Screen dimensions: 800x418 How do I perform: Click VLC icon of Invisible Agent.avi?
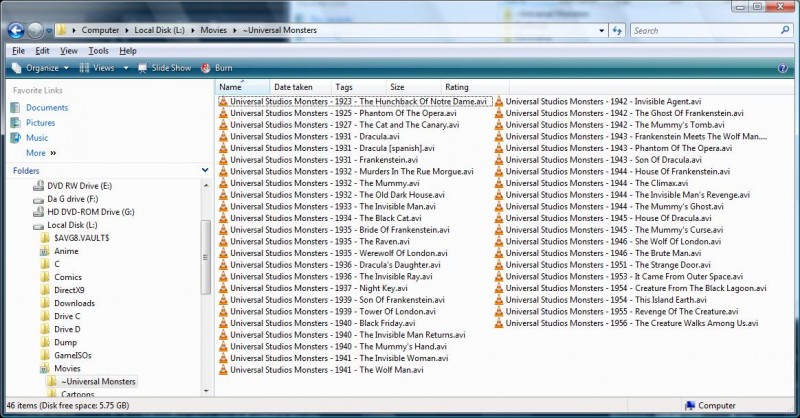[499, 102]
